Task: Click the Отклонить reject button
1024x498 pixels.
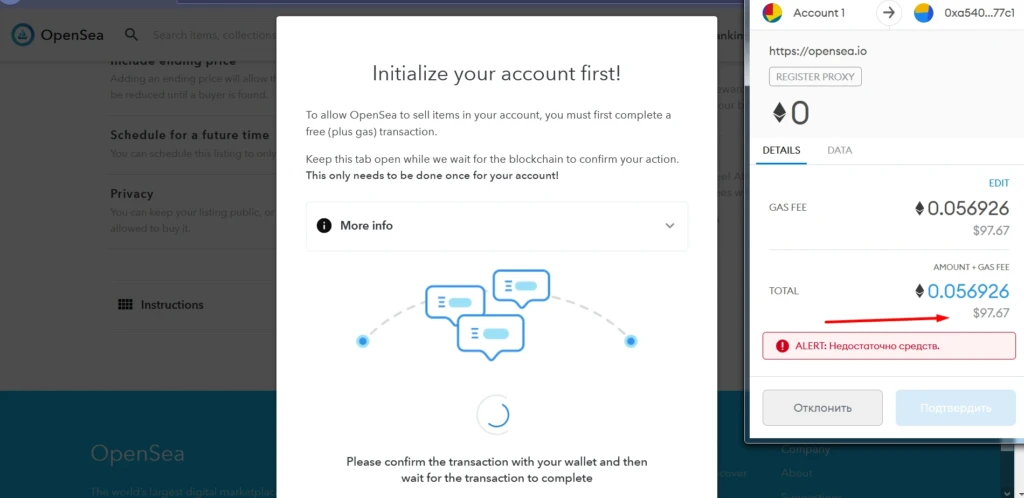Action: coord(822,408)
